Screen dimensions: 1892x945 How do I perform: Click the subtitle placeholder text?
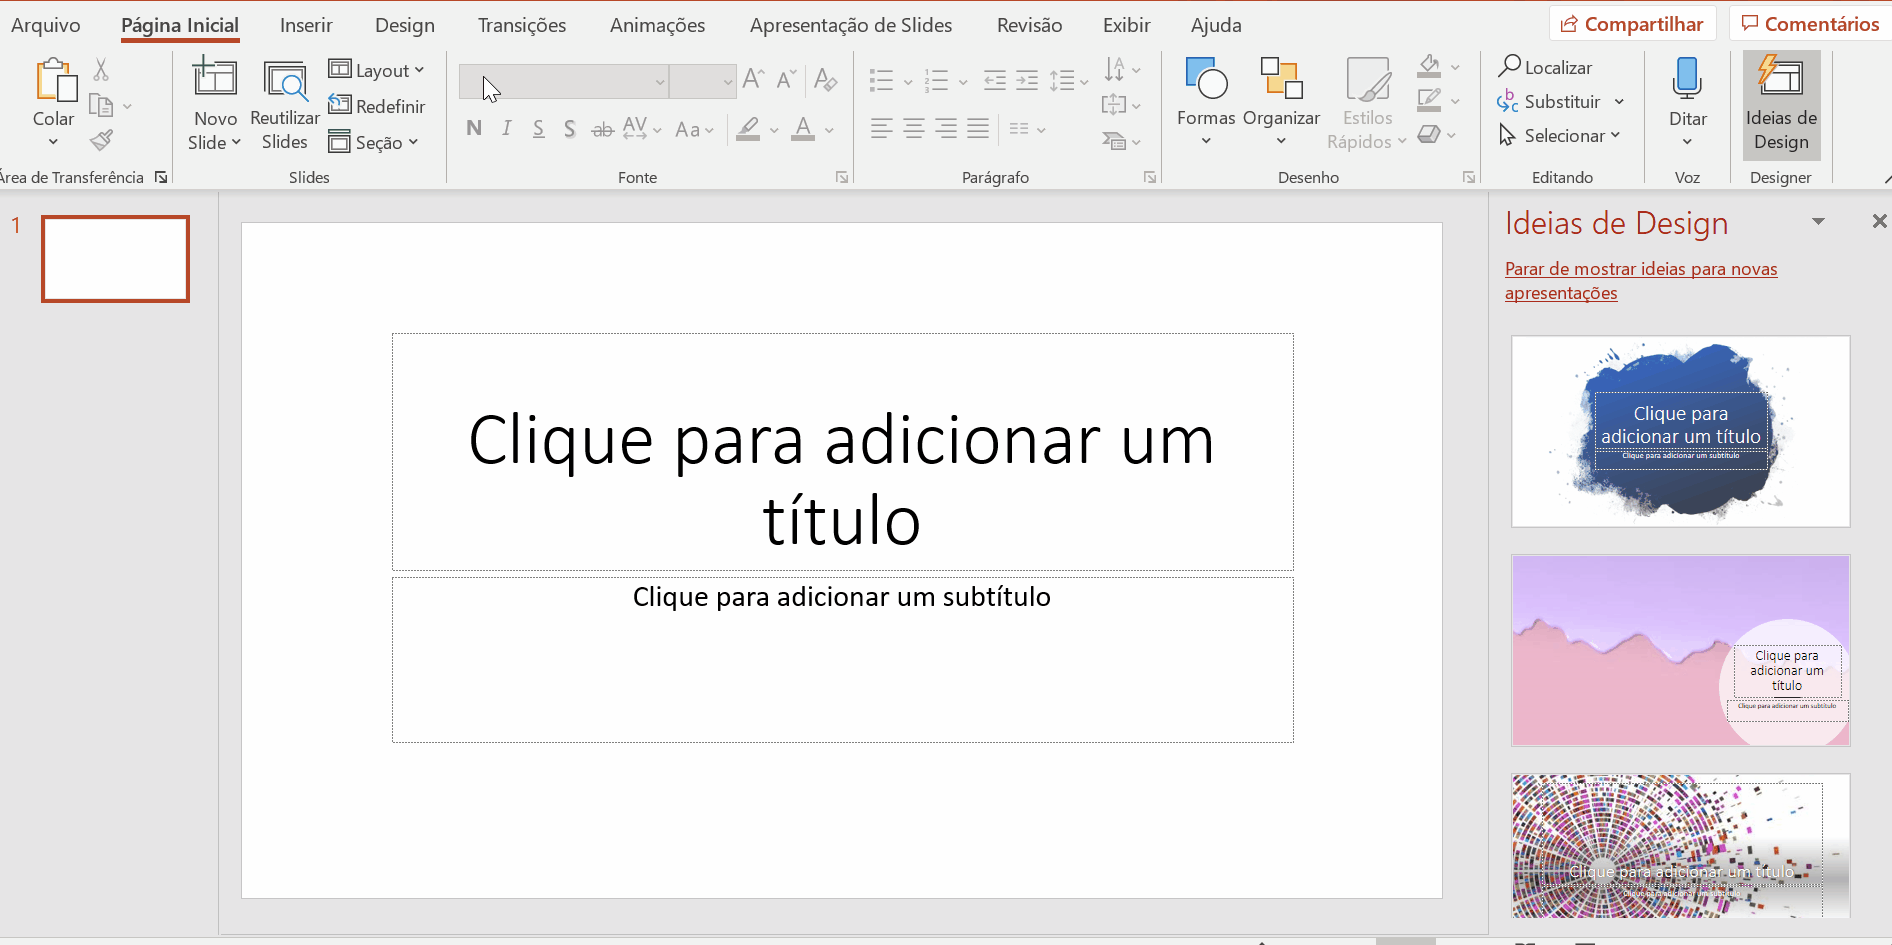point(842,597)
